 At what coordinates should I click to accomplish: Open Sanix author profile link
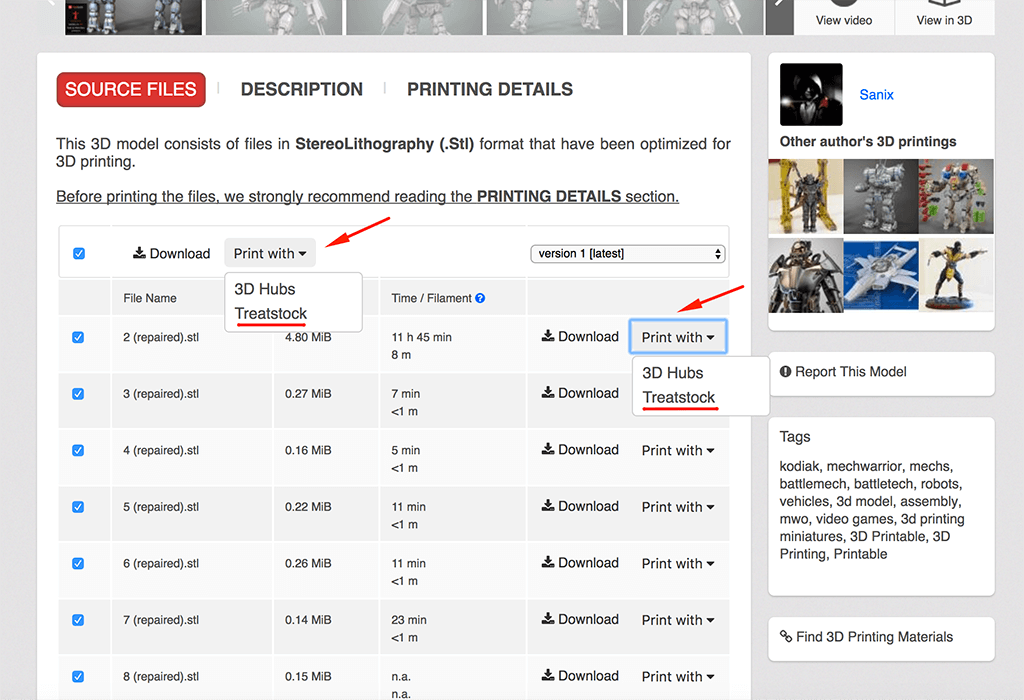point(876,95)
